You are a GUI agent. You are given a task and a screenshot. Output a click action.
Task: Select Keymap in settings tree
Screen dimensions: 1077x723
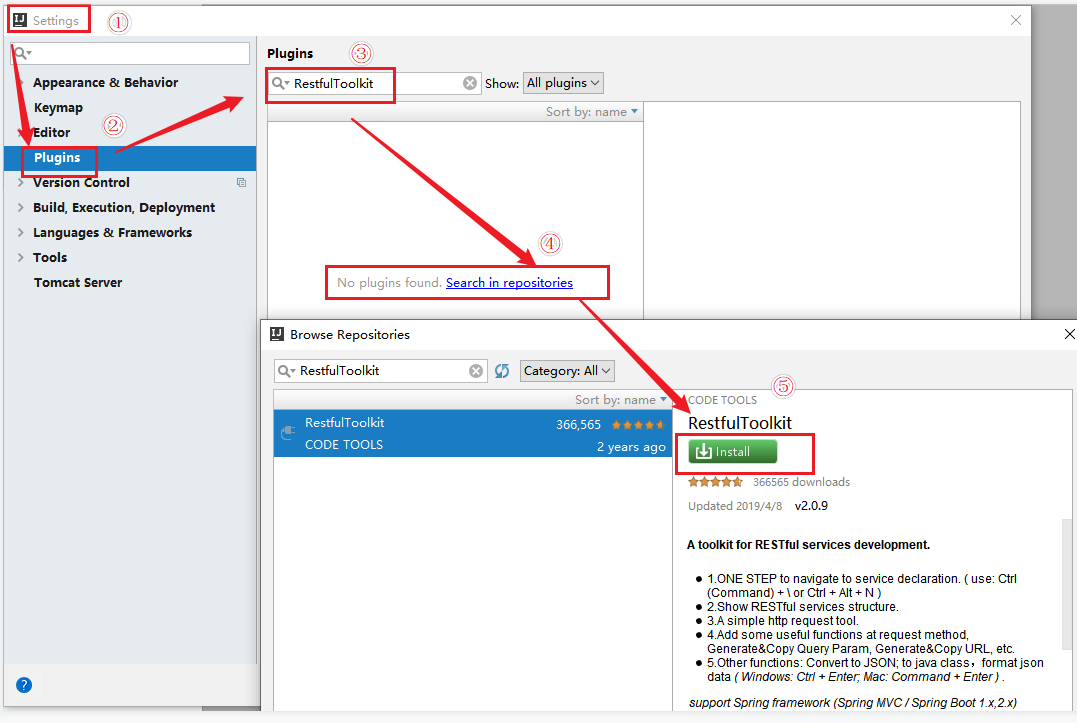58,108
